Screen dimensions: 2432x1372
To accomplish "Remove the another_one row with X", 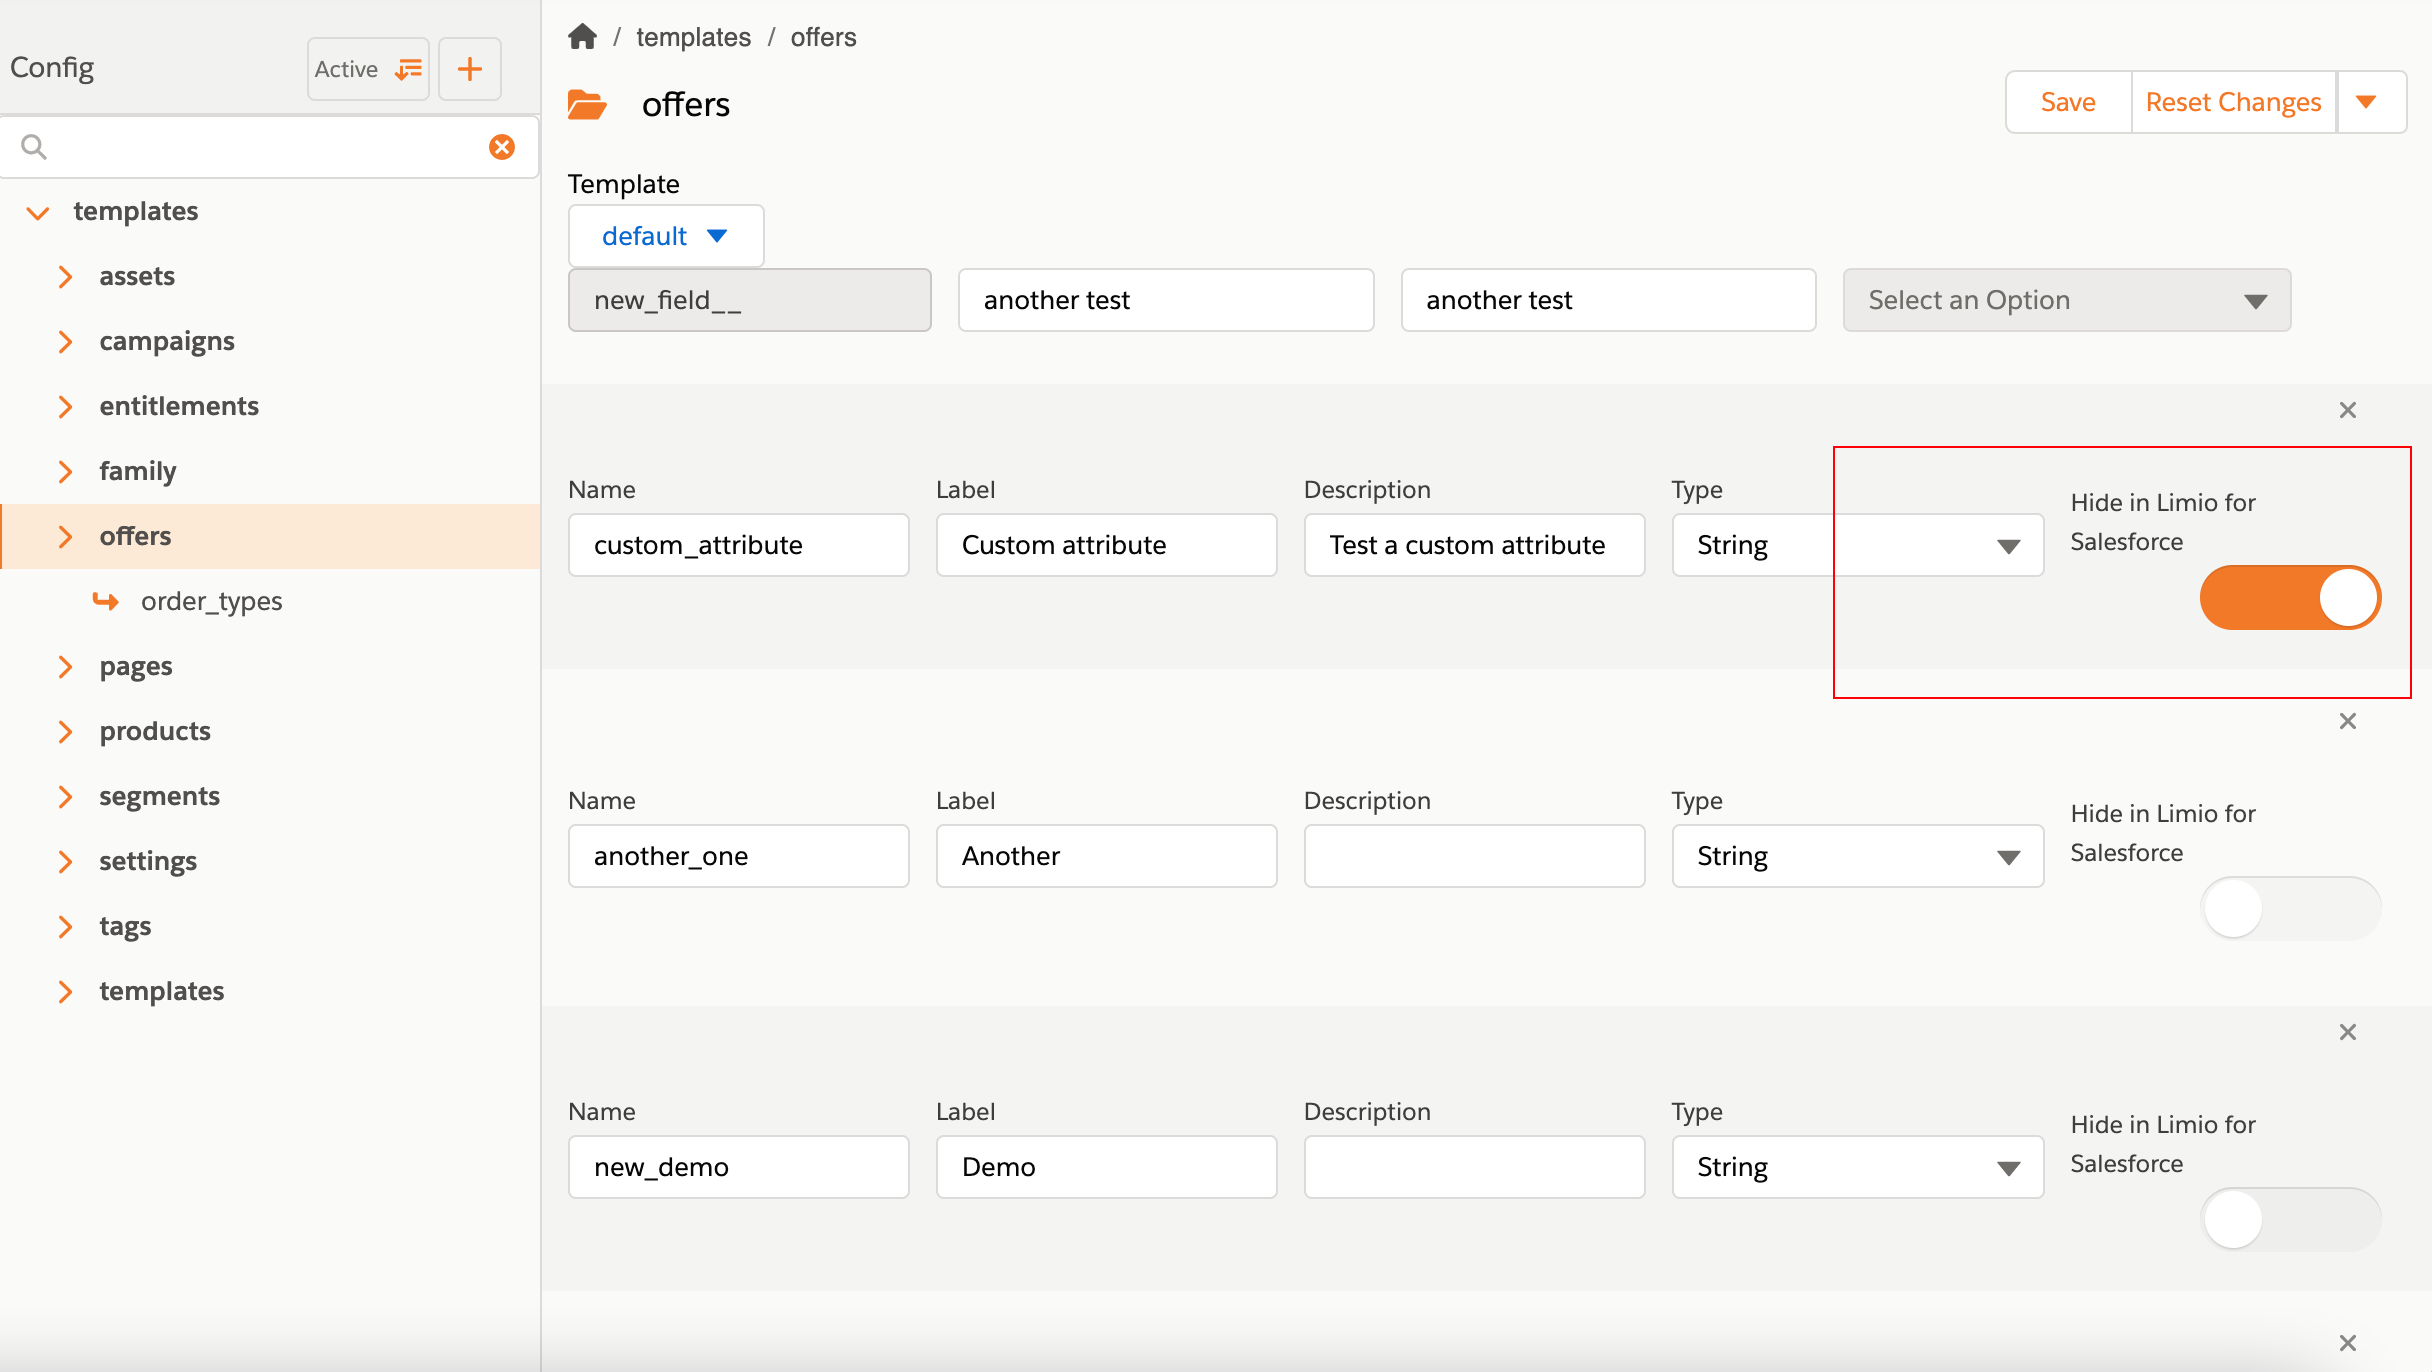I will 2348,721.
